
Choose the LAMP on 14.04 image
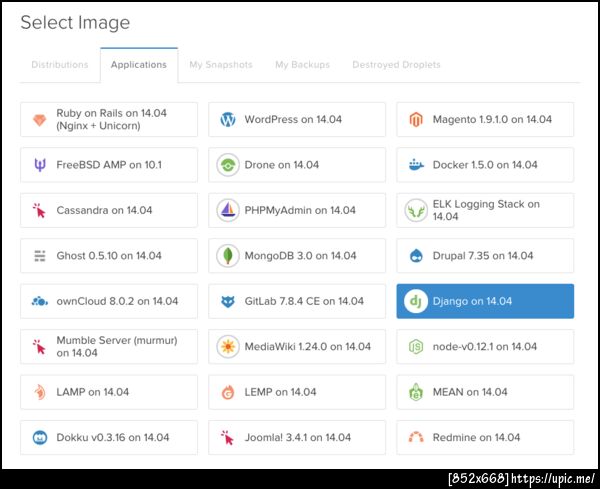pos(109,392)
